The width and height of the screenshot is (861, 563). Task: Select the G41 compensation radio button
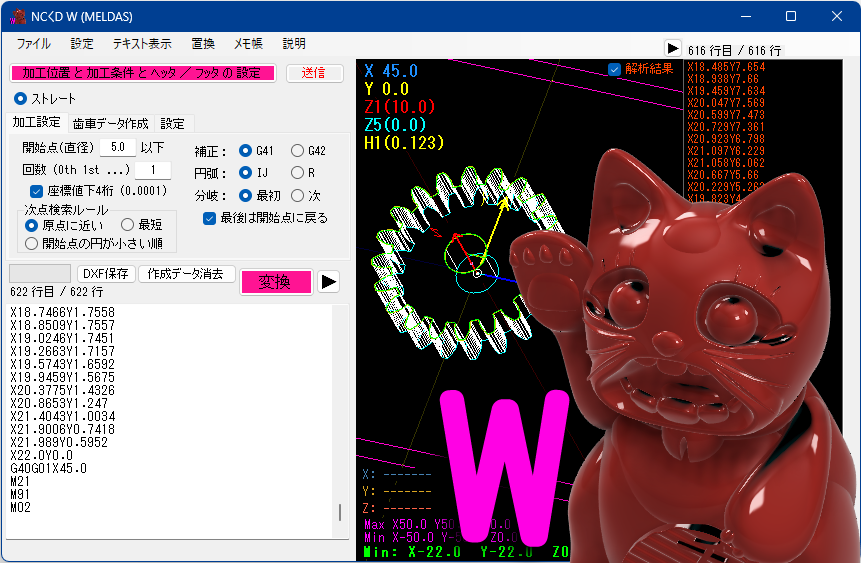[x=245, y=150]
